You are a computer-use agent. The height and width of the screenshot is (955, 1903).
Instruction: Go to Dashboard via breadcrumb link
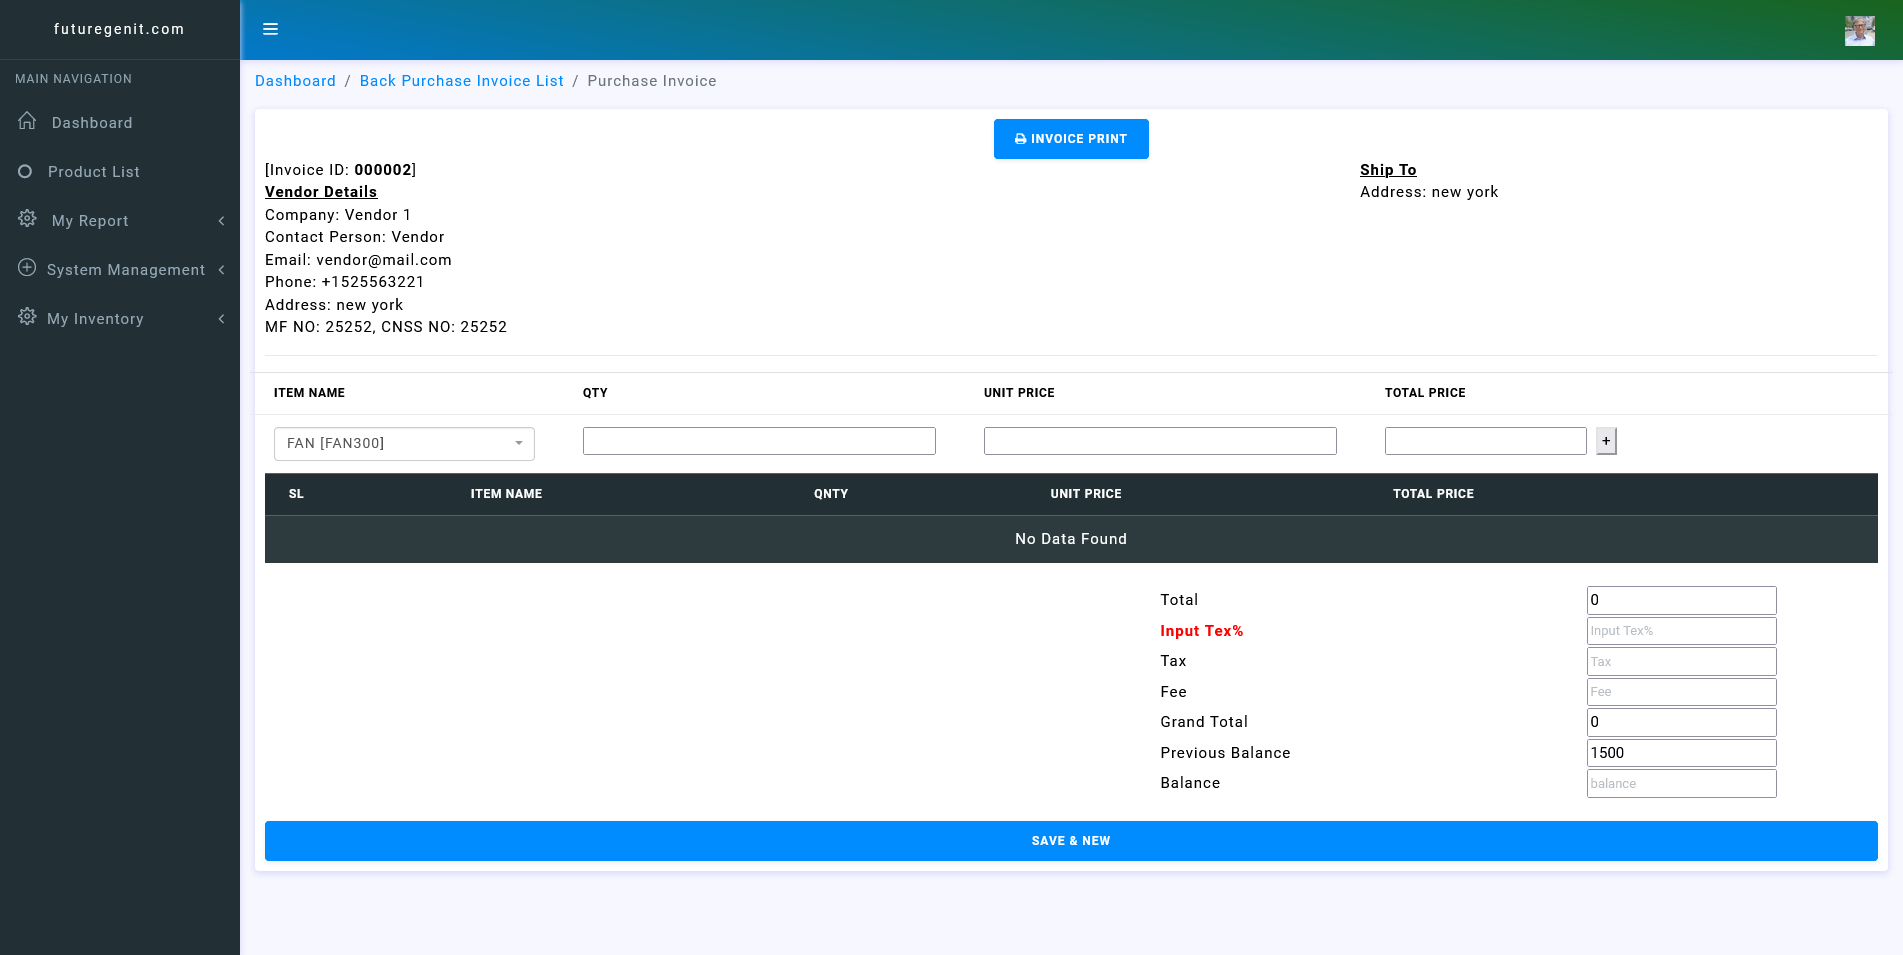pos(295,81)
